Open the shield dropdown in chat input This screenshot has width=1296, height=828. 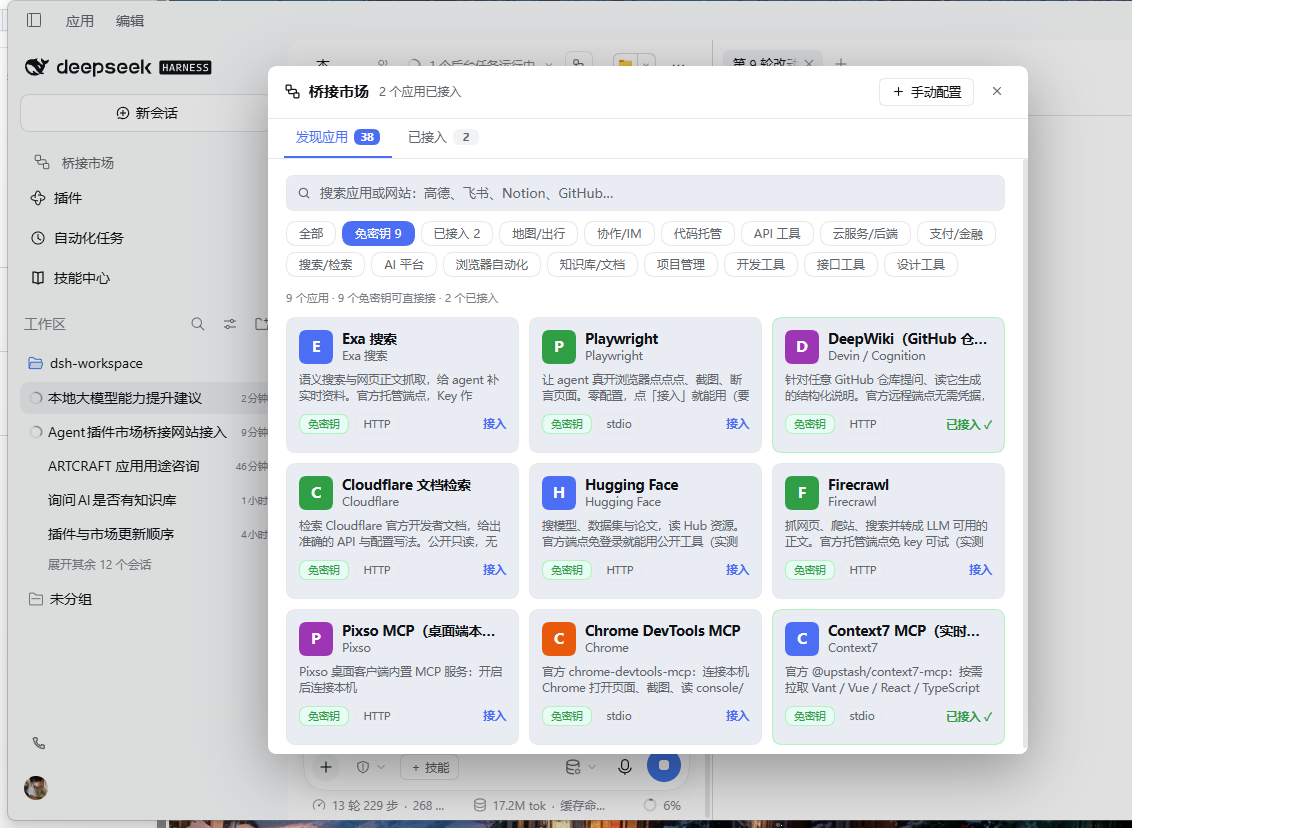click(370, 767)
